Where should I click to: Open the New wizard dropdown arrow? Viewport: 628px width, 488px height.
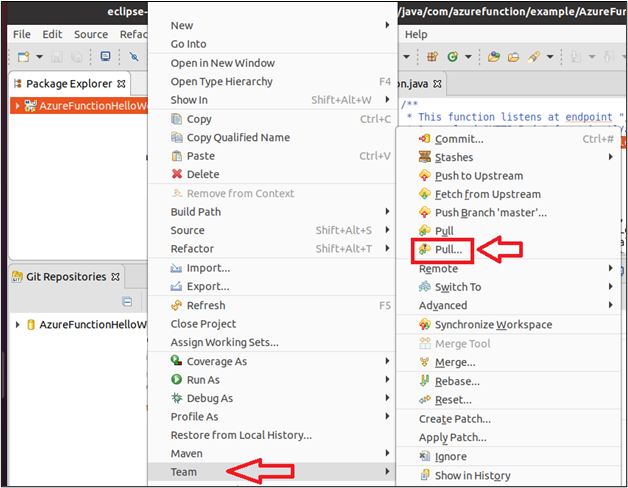(x=39, y=56)
